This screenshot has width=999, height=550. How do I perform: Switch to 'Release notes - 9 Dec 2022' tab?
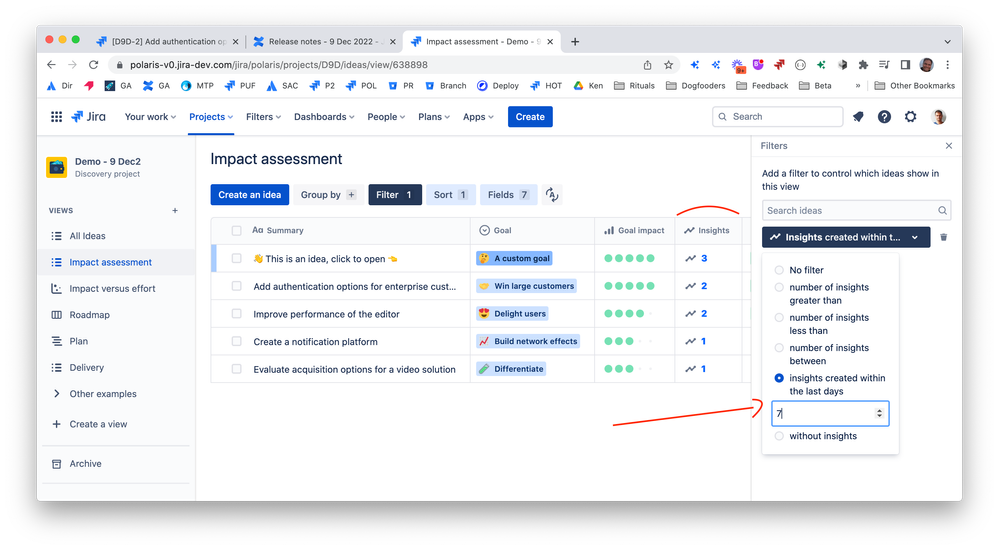tap(324, 41)
